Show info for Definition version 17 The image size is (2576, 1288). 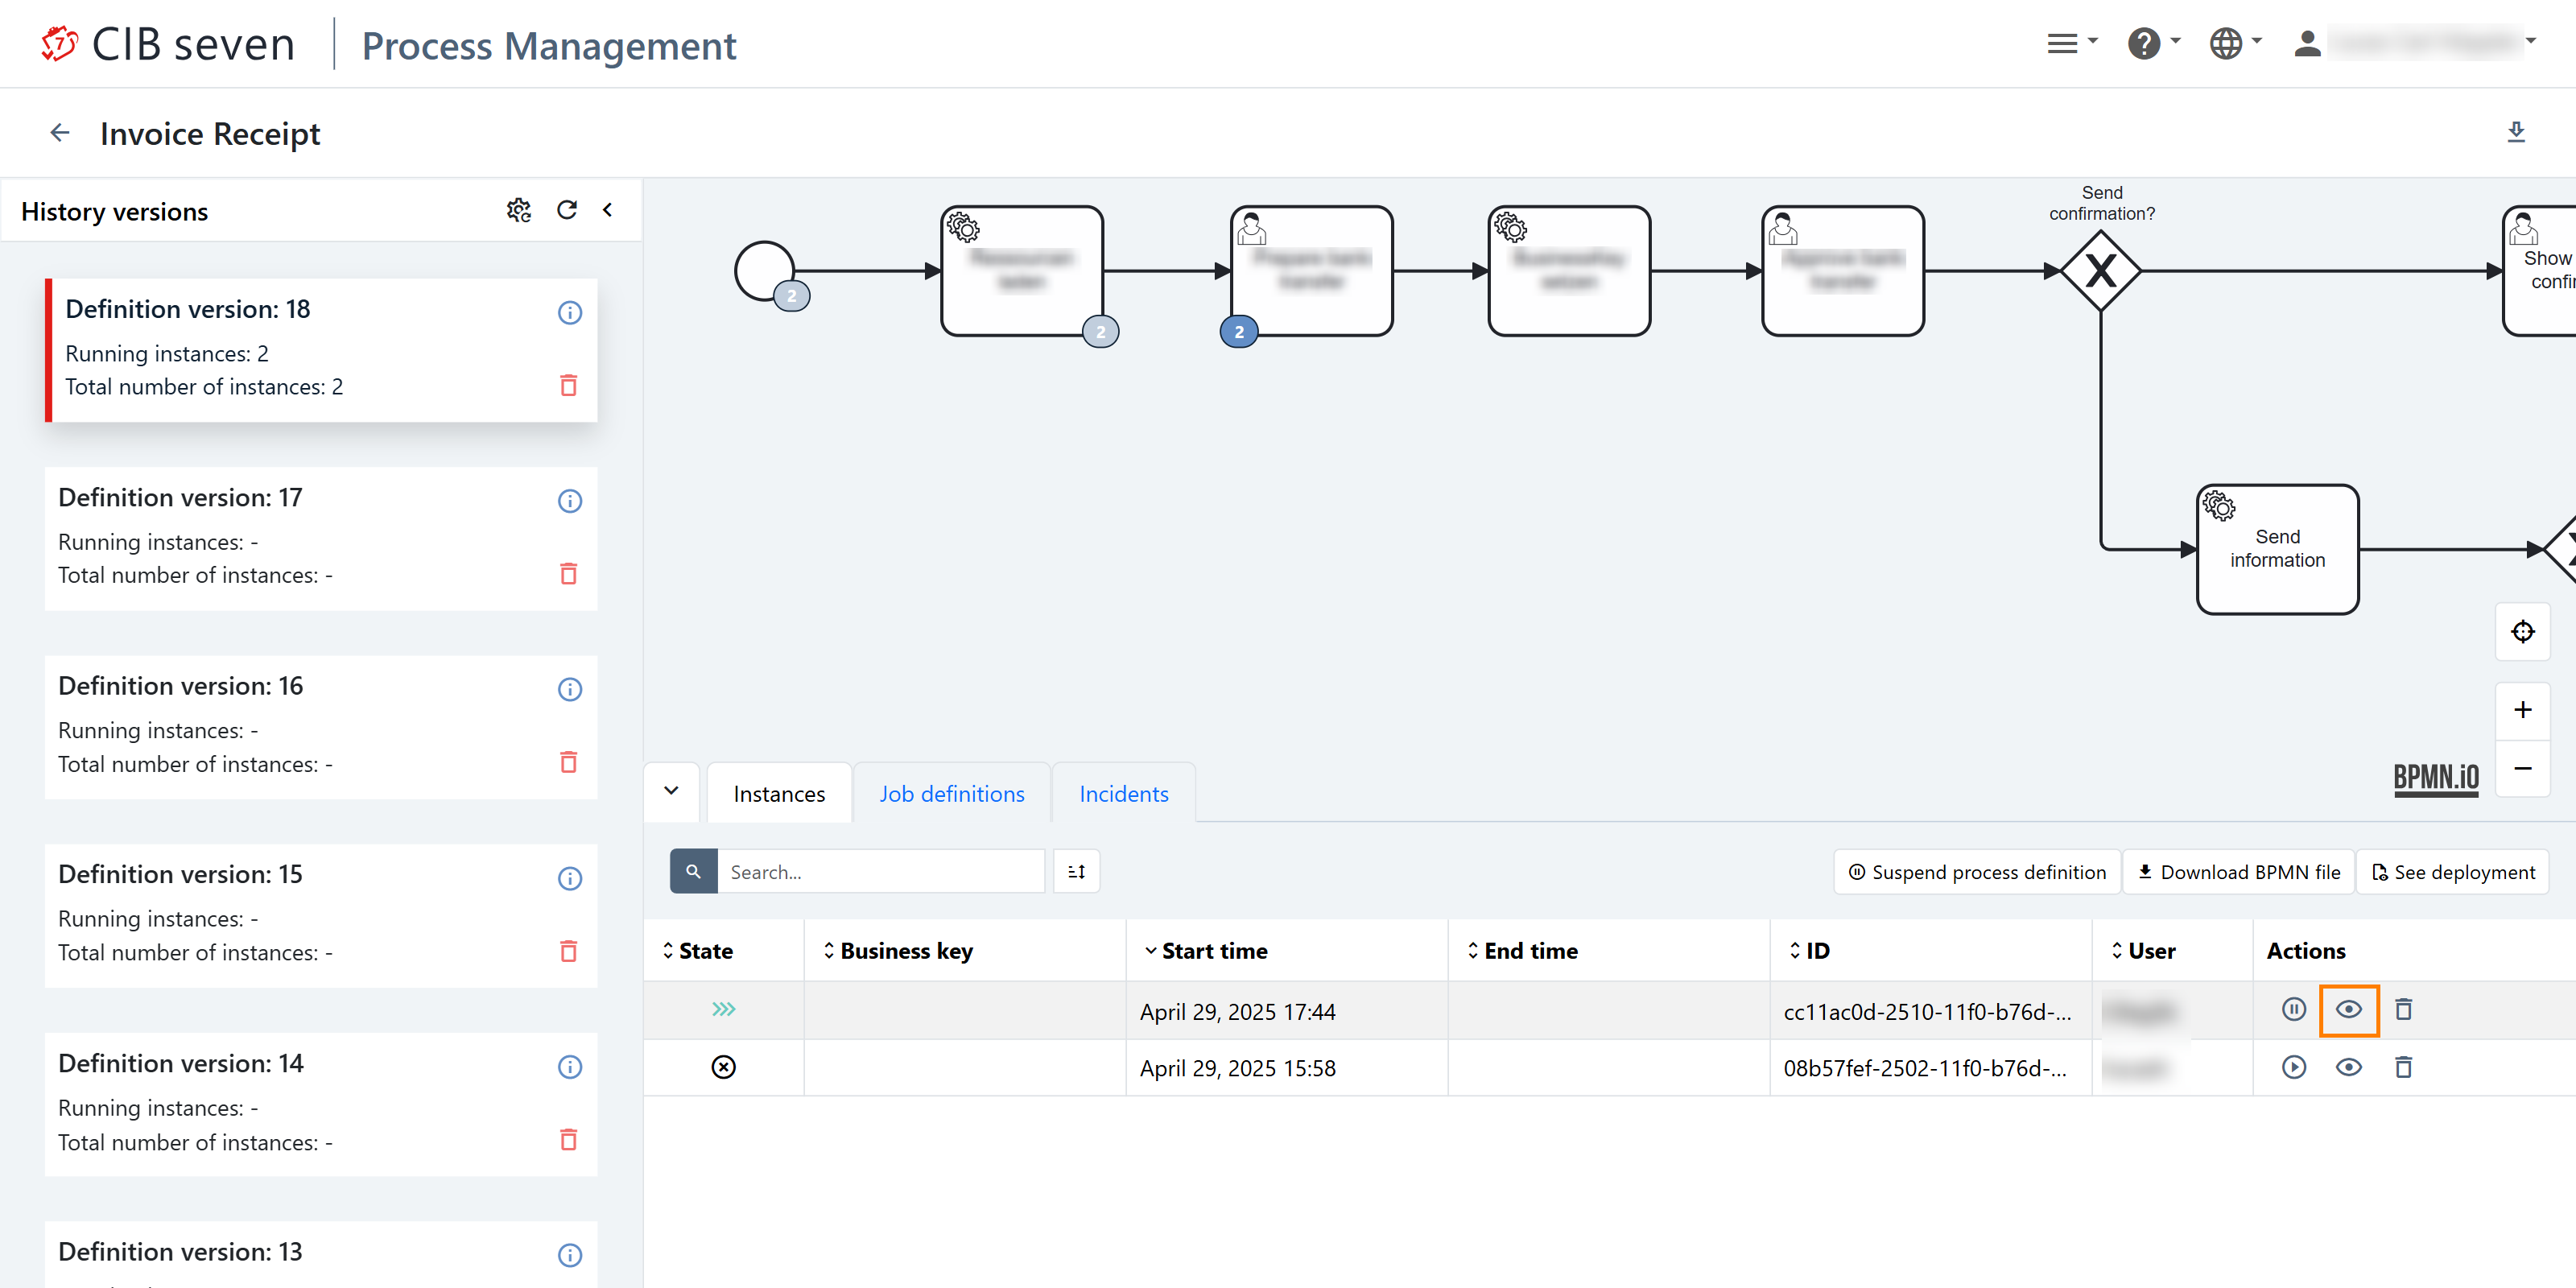pyautogui.click(x=570, y=501)
